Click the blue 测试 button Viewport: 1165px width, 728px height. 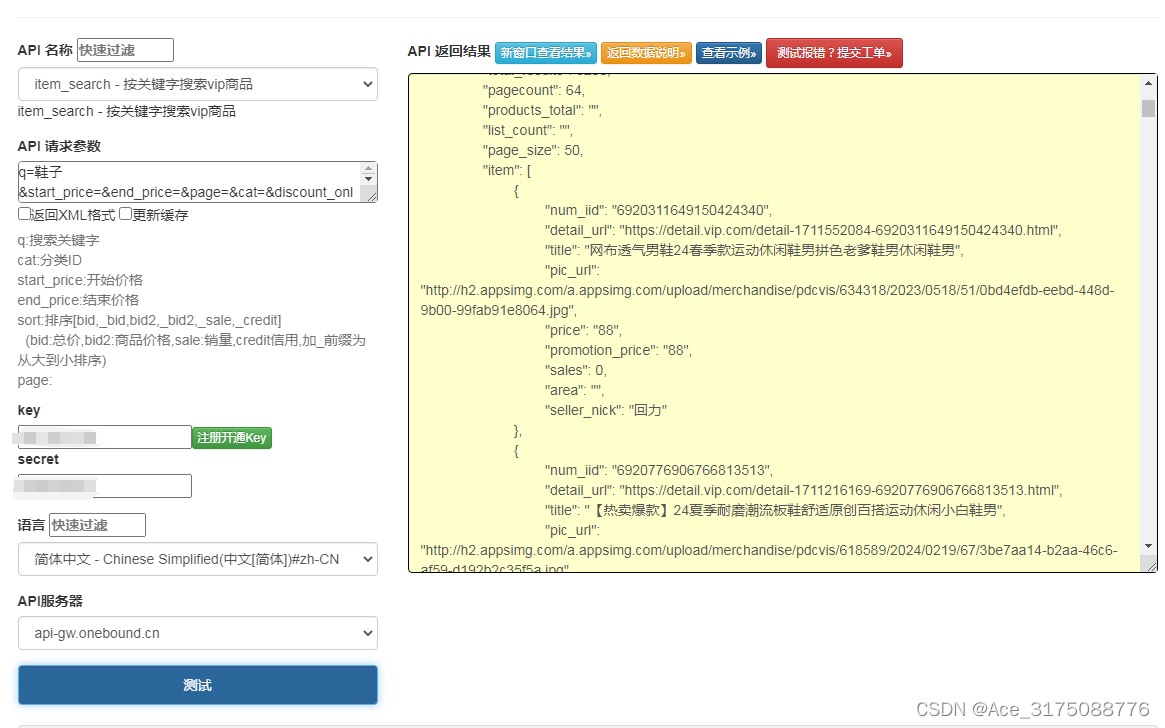tap(198, 685)
